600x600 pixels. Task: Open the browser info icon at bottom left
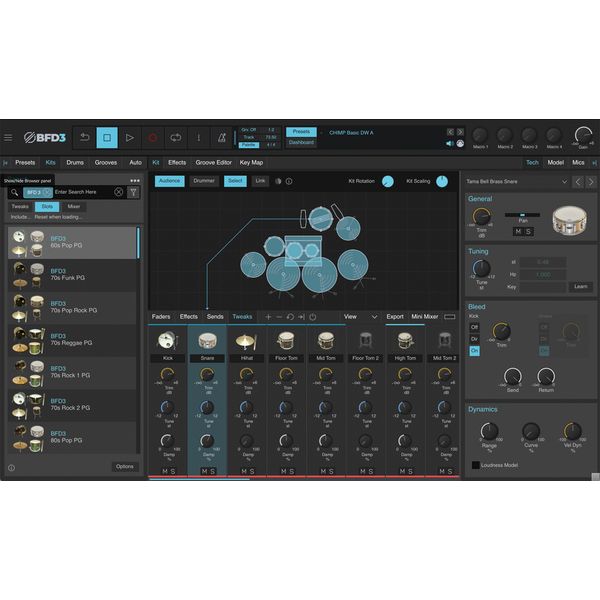pyautogui.click(x=11, y=468)
